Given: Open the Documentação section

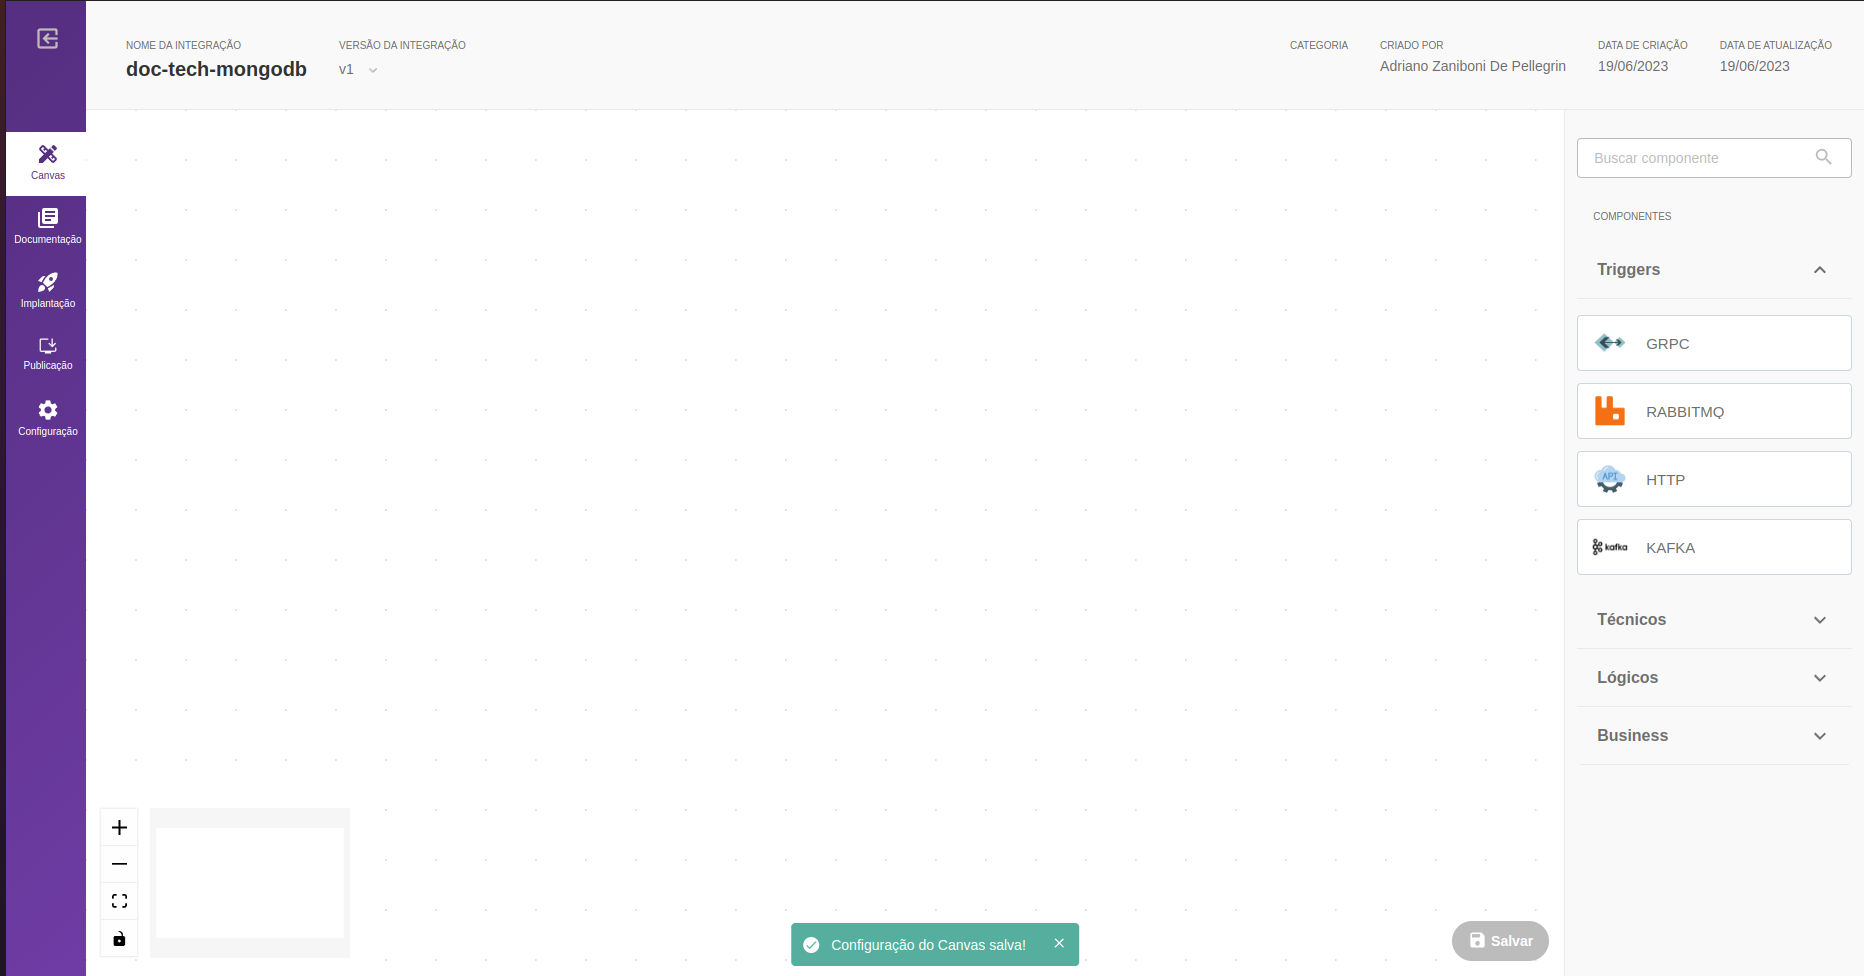Looking at the screenshot, I should click(47, 227).
